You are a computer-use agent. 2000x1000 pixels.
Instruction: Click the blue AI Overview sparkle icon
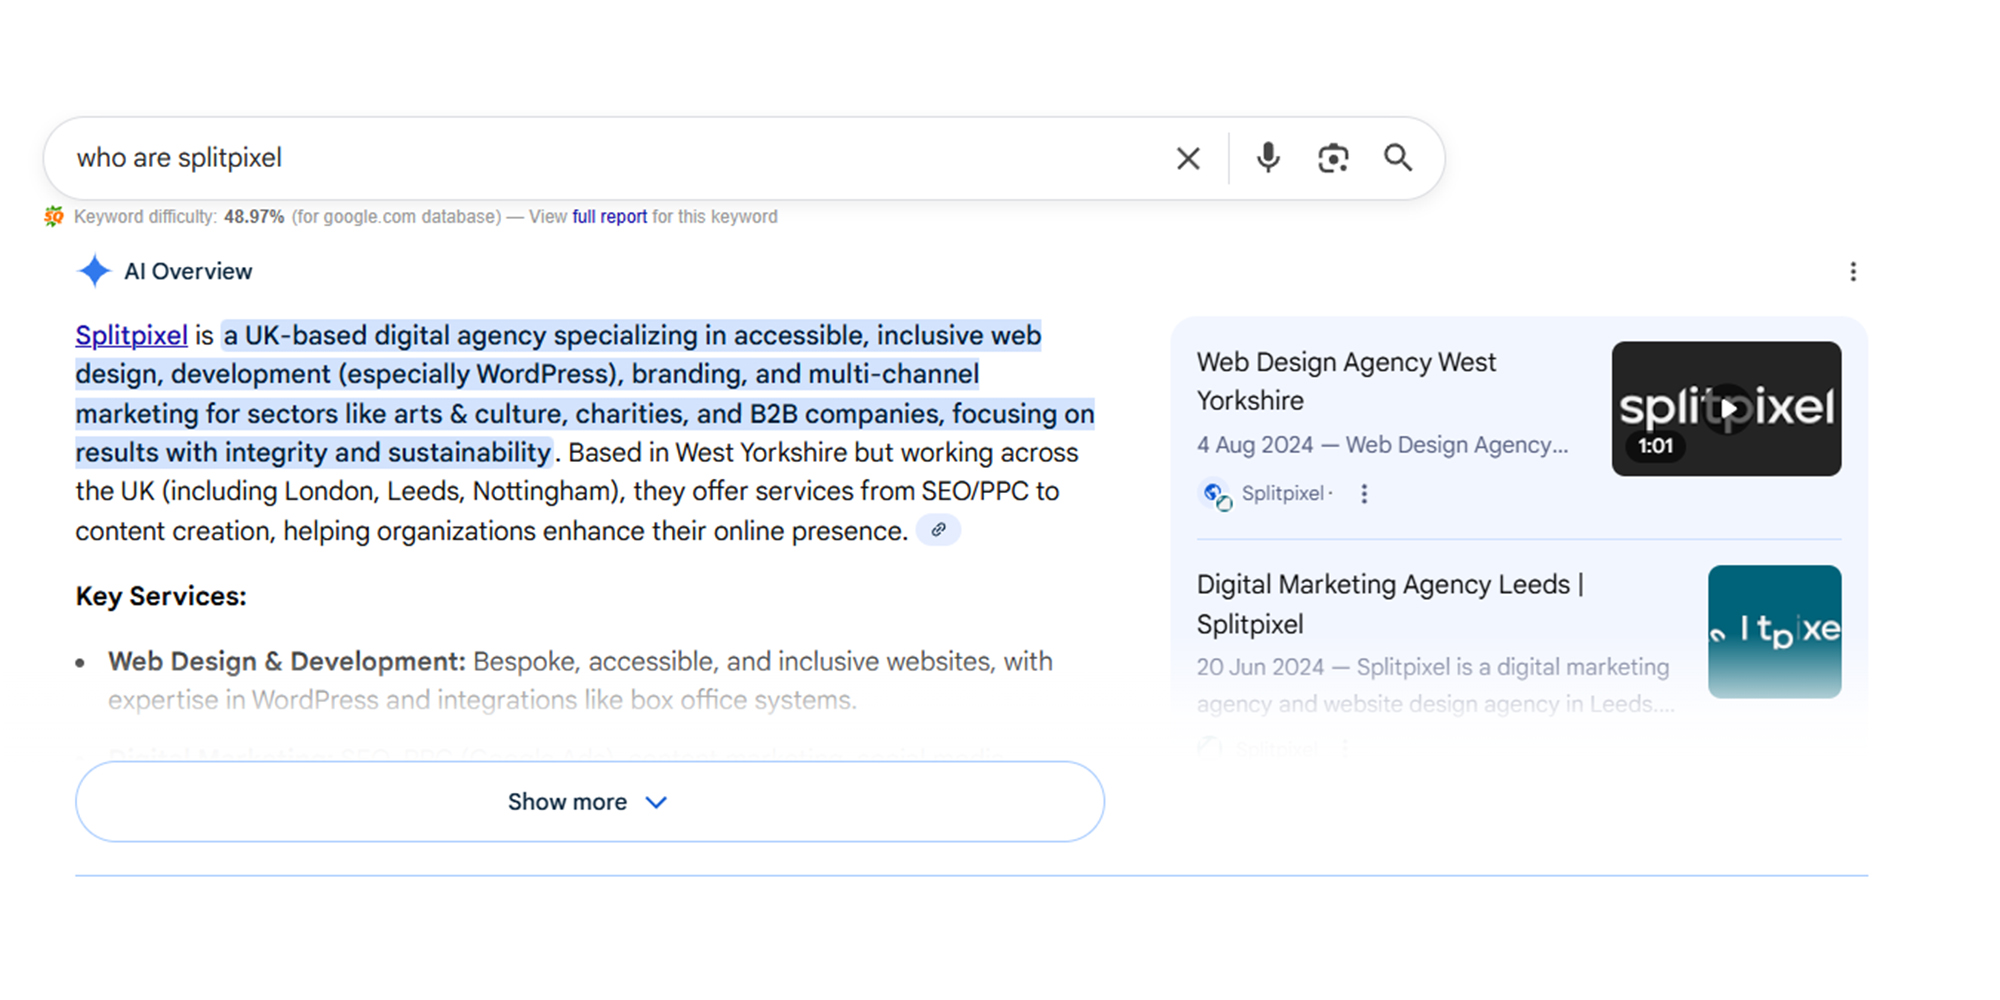[x=94, y=271]
